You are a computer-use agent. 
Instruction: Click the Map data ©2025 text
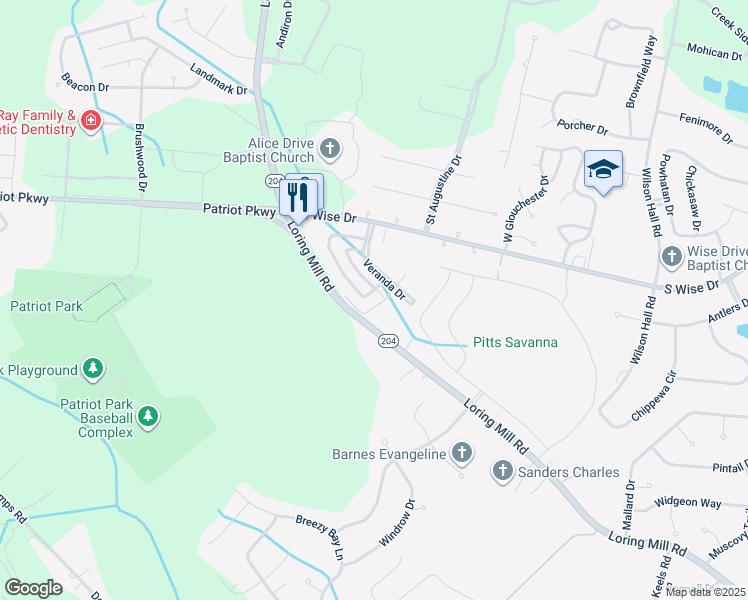[x=705, y=592]
